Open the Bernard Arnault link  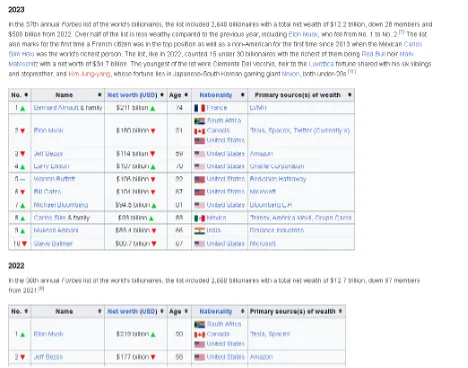[56, 108]
